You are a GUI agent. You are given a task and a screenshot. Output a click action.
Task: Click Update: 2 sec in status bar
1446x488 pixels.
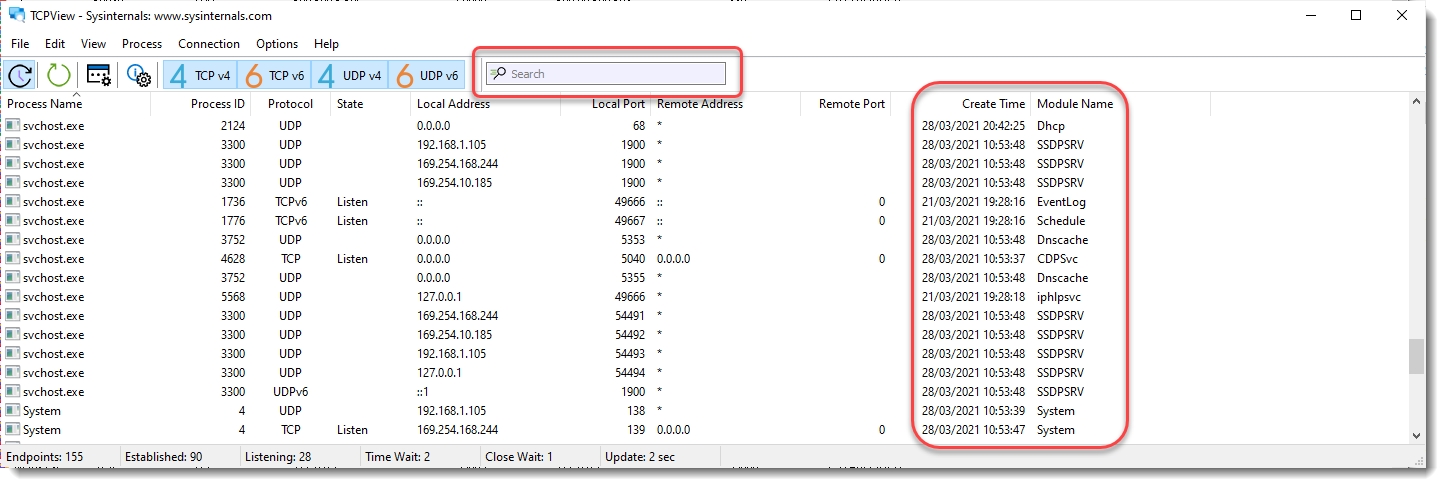point(640,457)
